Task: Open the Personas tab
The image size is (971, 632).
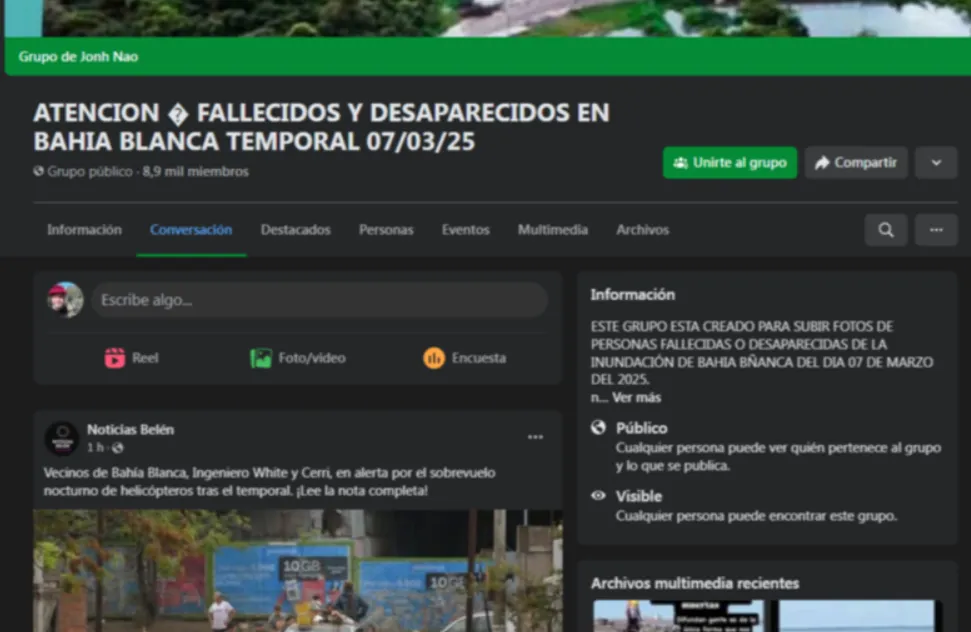Action: click(x=386, y=230)
